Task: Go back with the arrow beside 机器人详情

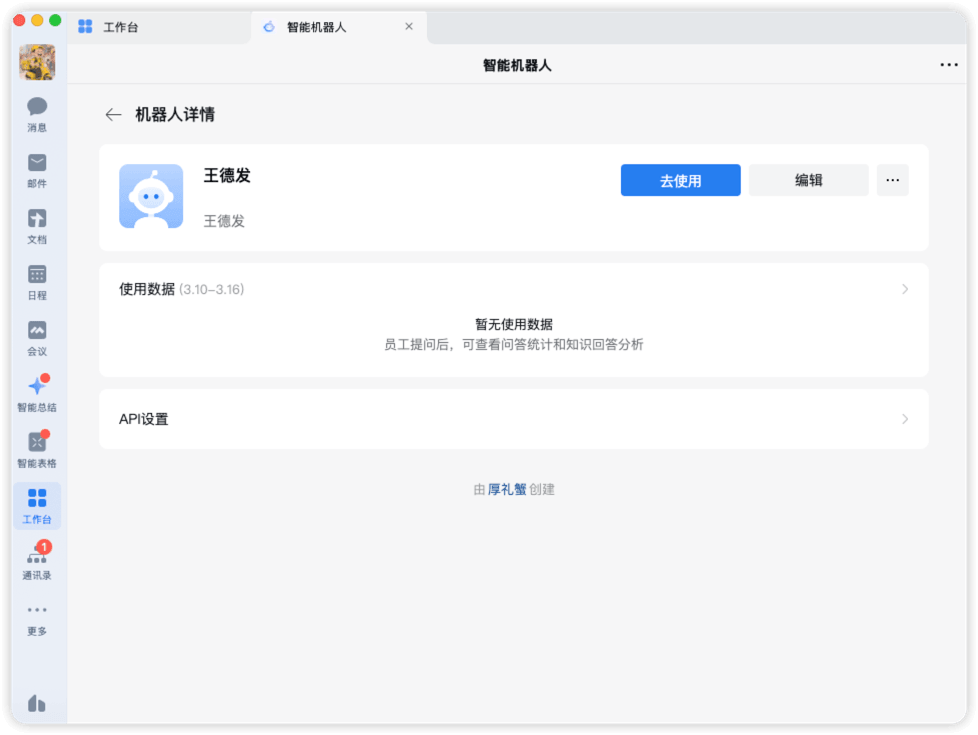Action: (113, 115)
